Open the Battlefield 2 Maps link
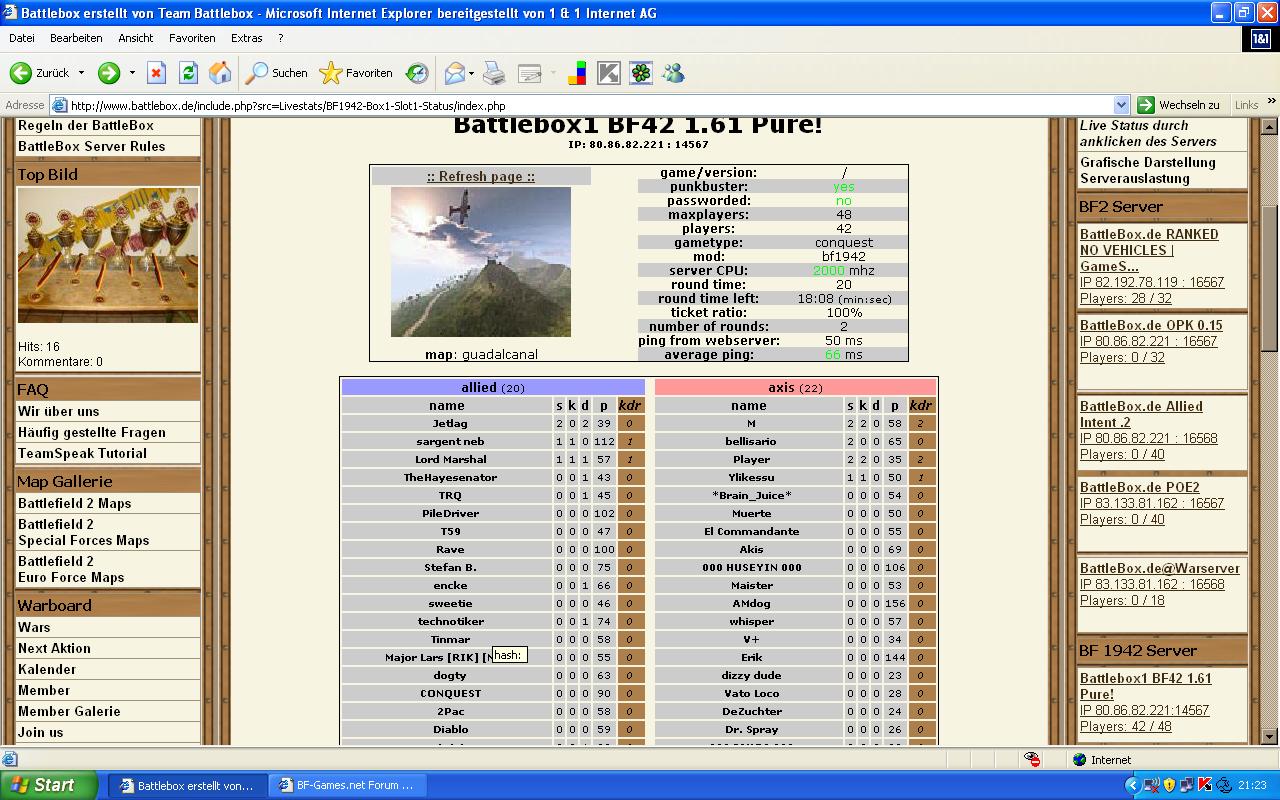 75,503
